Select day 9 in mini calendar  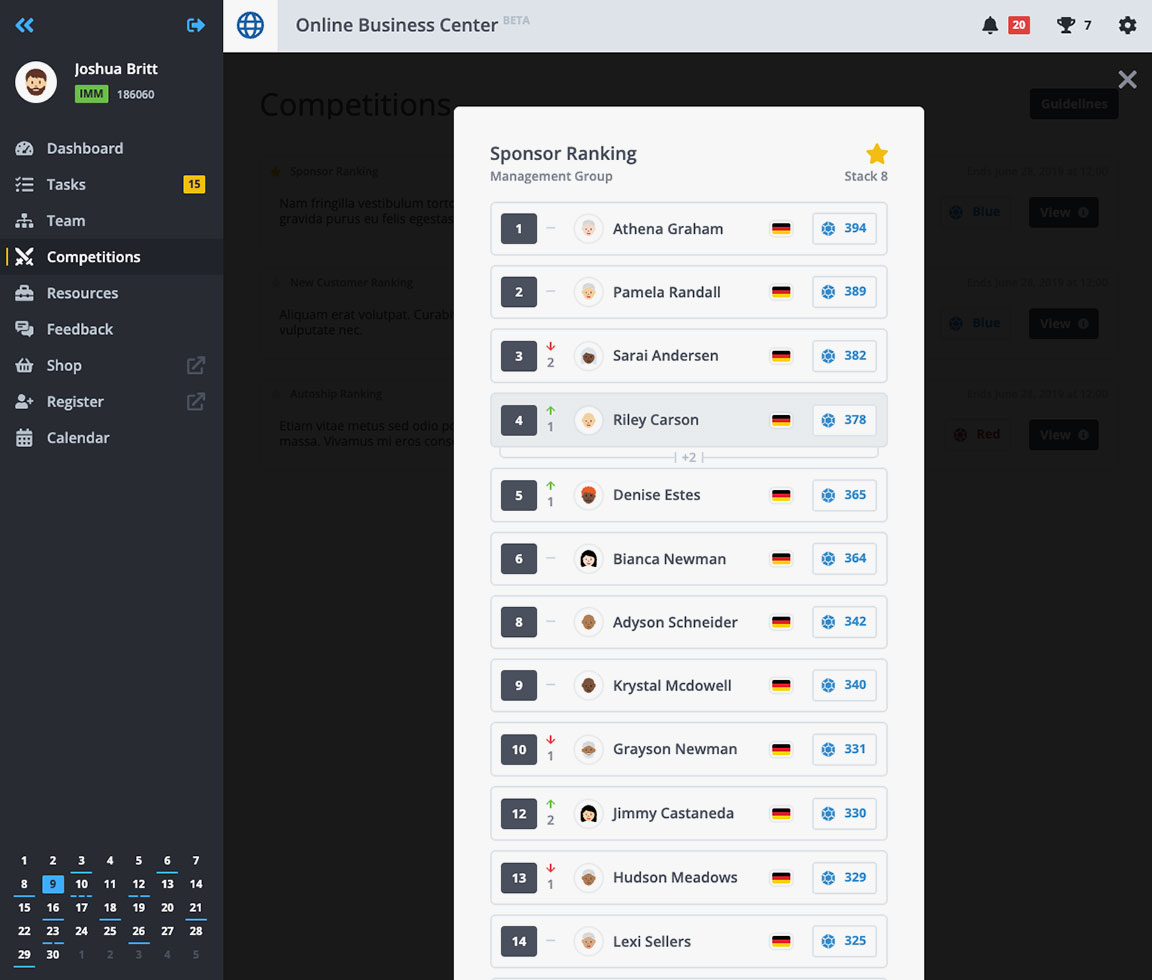click(53, 884)
